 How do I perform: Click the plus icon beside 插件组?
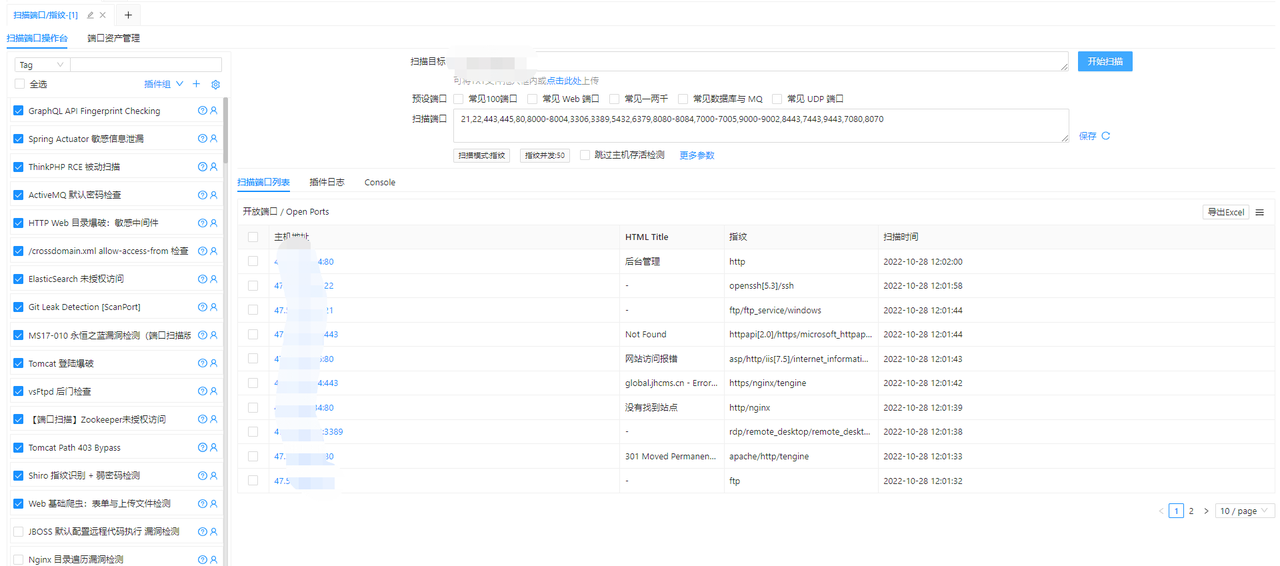tap(196, 85)
